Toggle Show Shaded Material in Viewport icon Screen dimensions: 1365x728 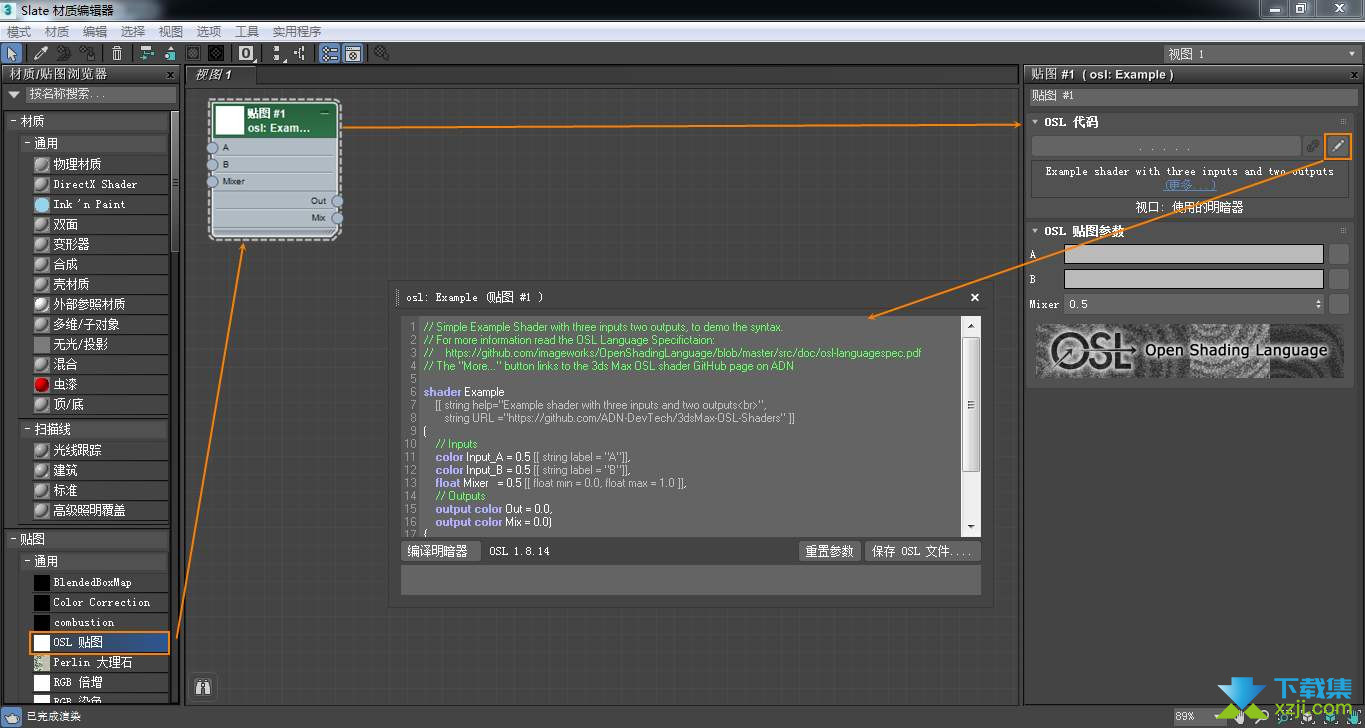coord(193,53)
